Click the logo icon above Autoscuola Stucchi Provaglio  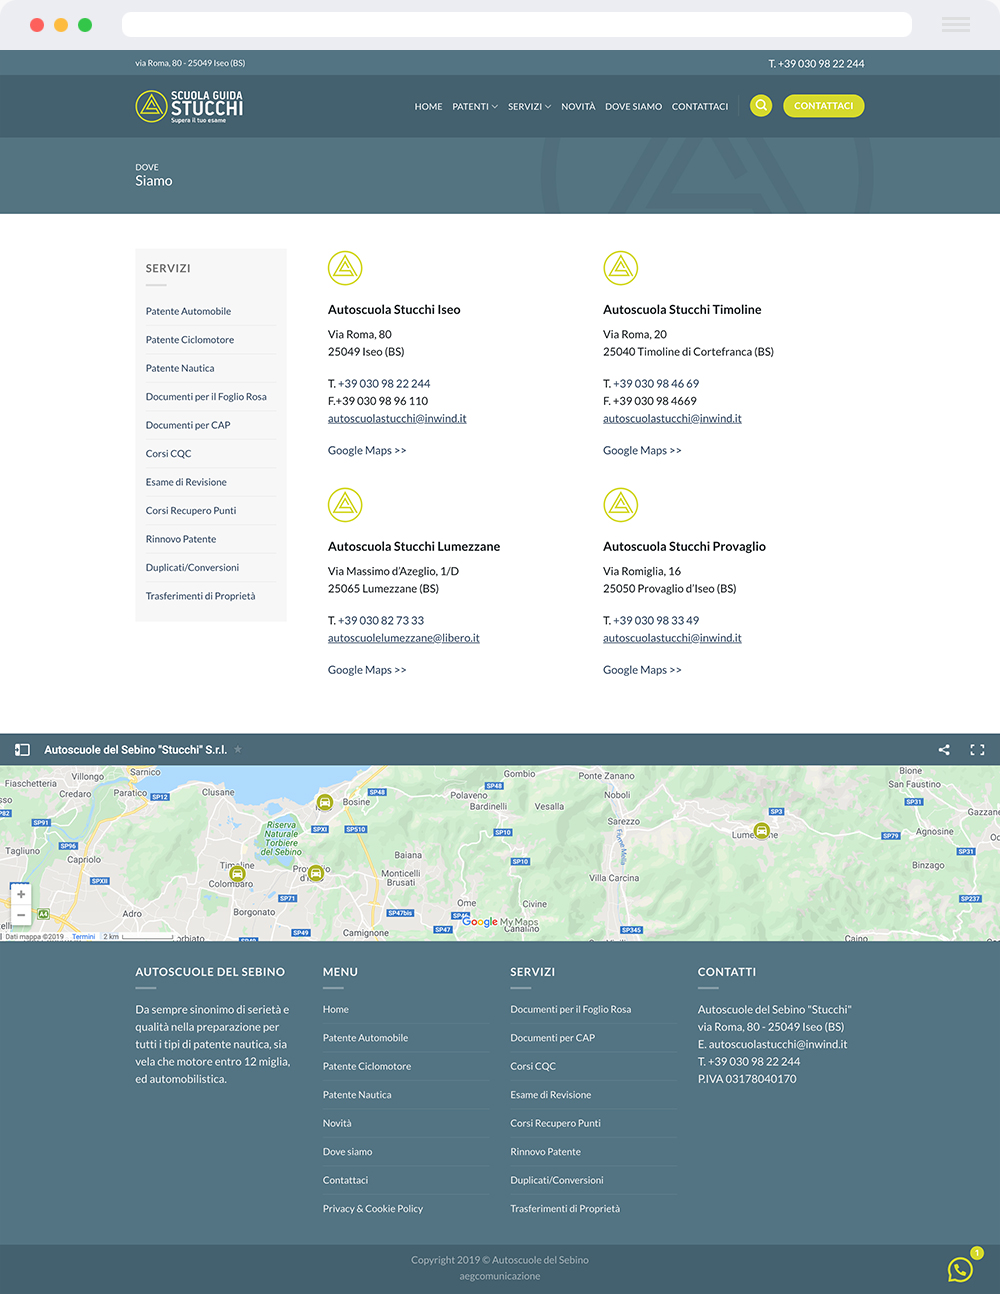(x=620, y=505)
